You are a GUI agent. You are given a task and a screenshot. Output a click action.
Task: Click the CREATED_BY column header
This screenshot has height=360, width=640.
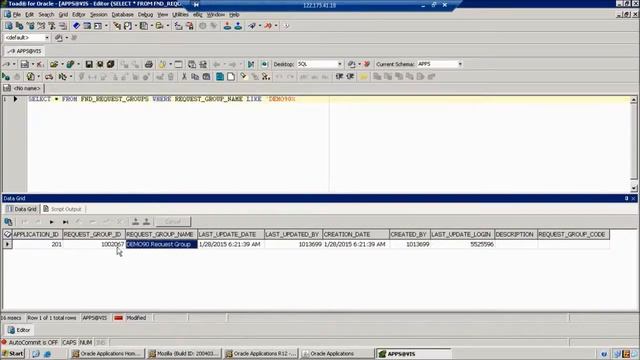[409, 234]
